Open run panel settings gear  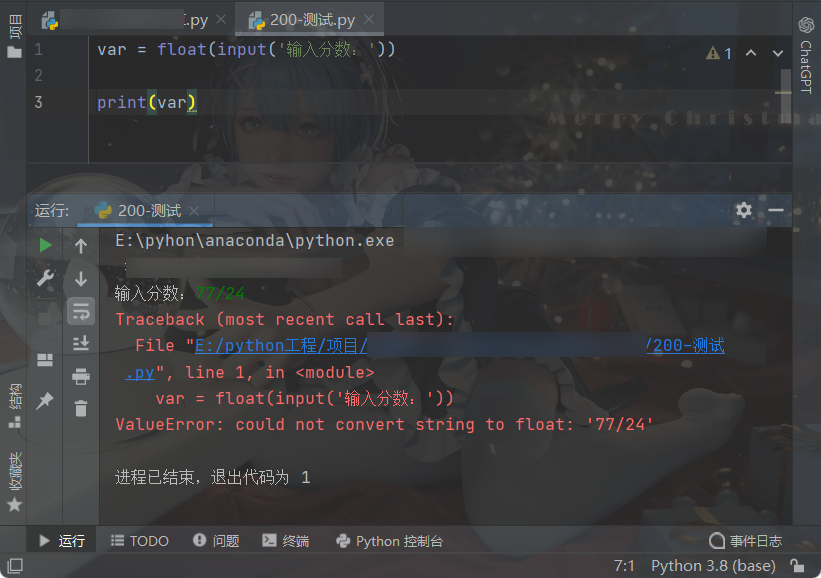744,210
